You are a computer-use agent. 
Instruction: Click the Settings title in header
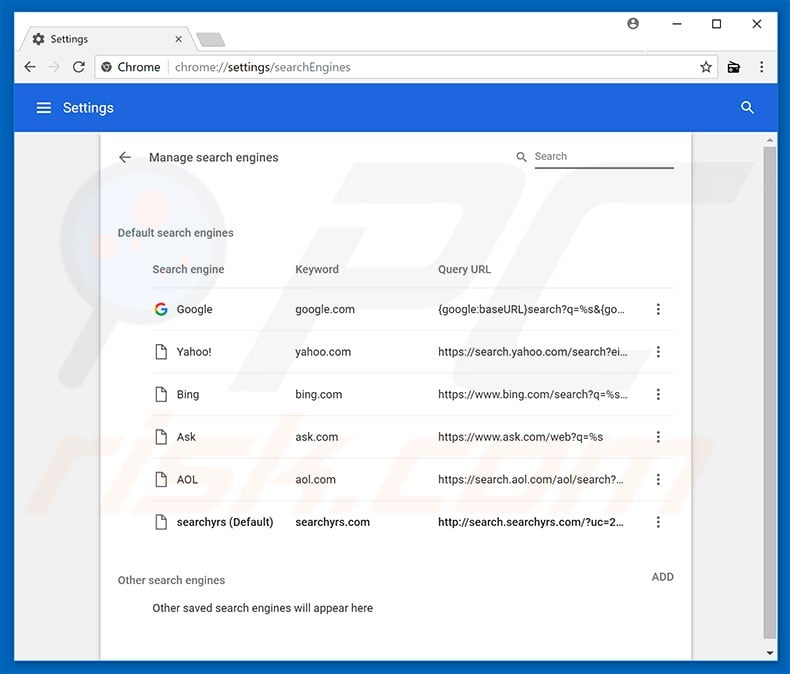pyautogui.click(x=88, y=108)
